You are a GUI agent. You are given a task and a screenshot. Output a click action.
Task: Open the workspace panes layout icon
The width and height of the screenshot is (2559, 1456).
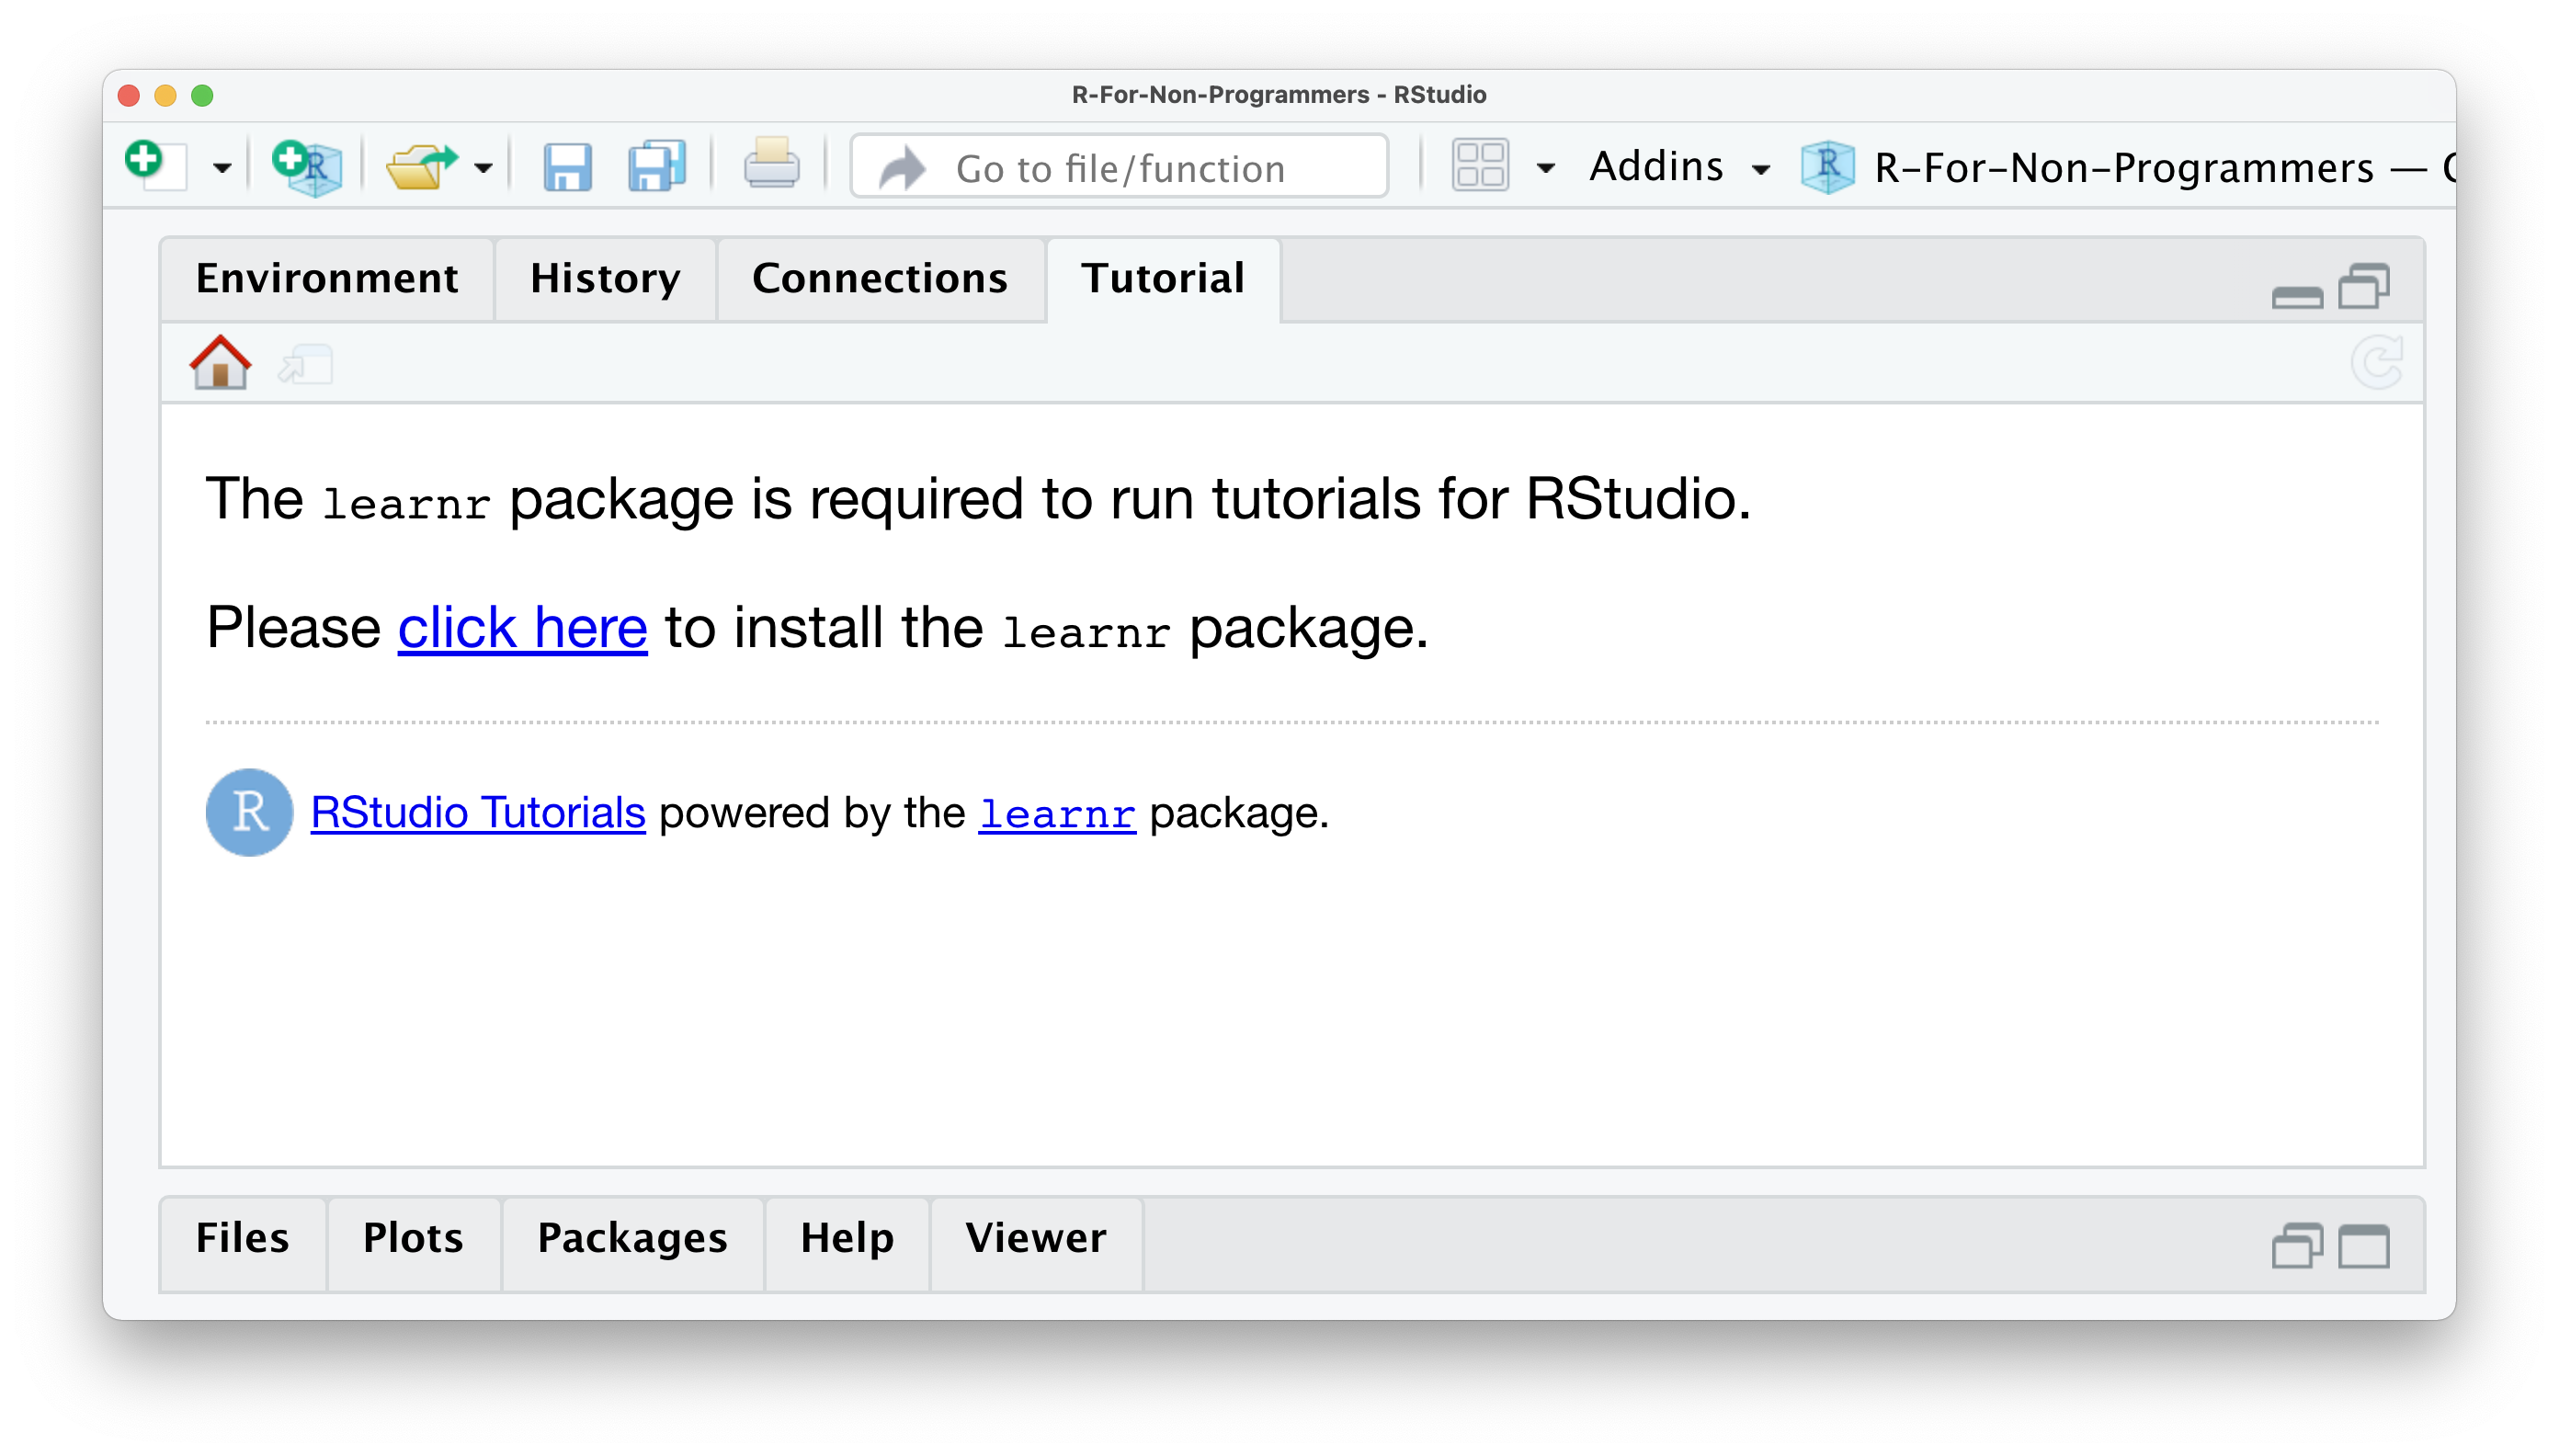tap(1480, 166)
